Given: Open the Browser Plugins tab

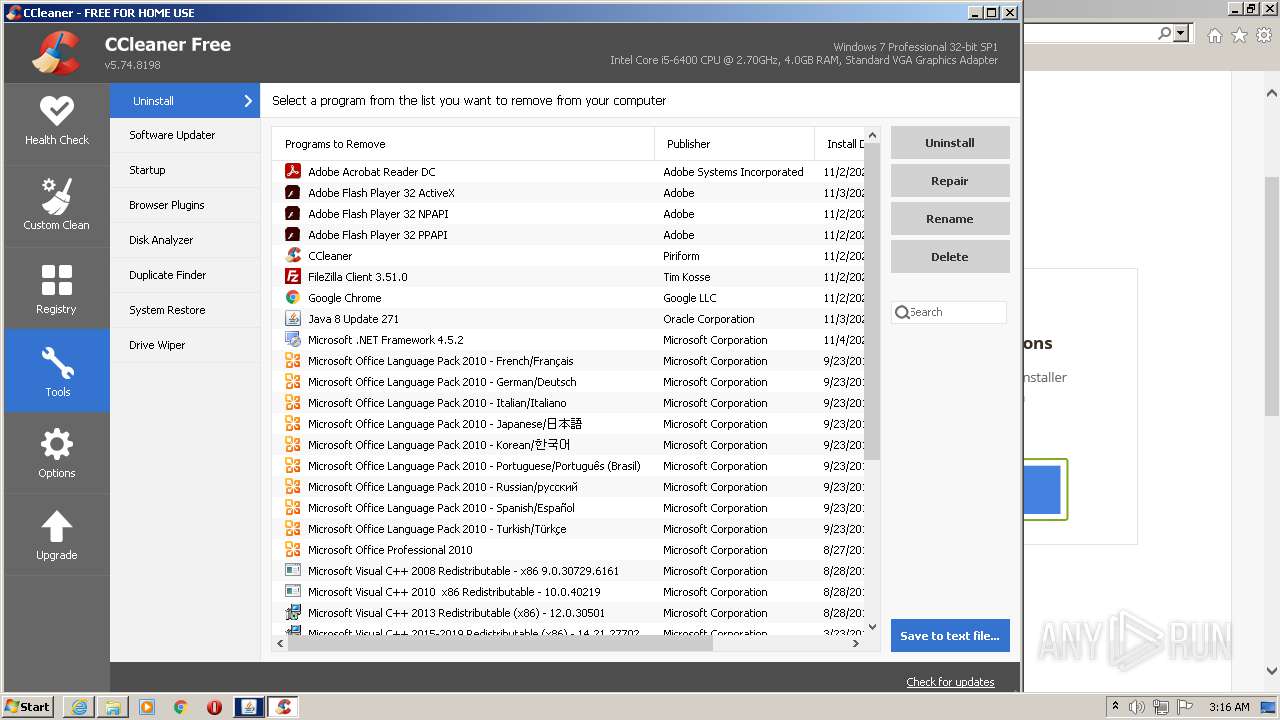Looking at the screenshot, I should [x=185, y=205].
